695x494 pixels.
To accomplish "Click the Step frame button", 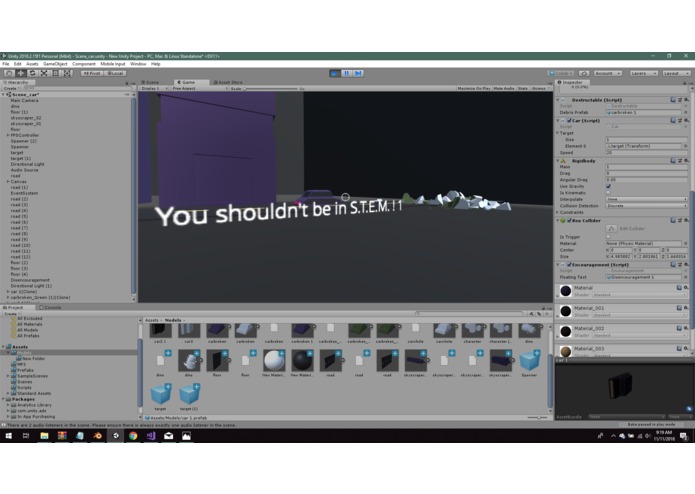I will tap(358, 73).
